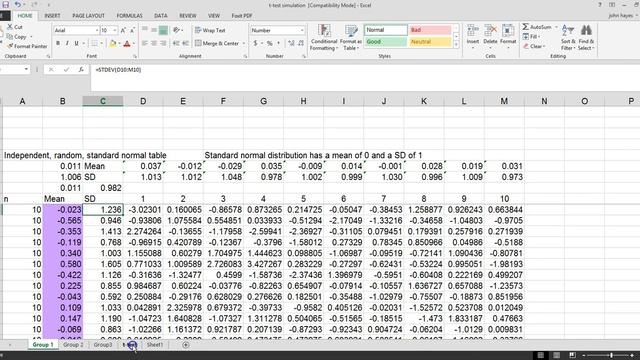Toggle Italic formatting
This screenshot has width=640, height=360.
(67, 43)
